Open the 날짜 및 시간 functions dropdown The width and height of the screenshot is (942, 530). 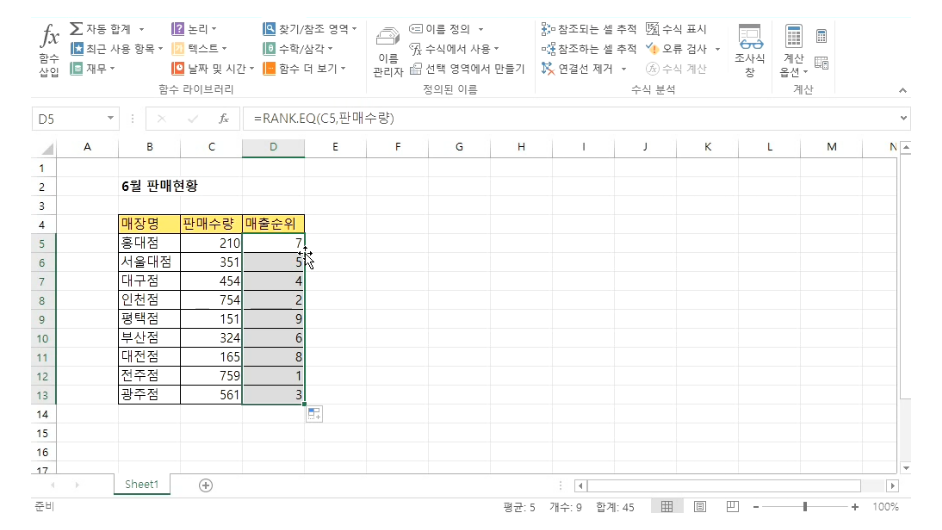click(x=213, y=68)
